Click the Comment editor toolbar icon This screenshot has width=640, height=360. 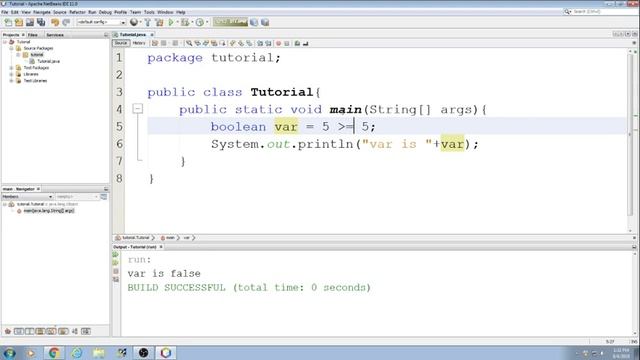(x=297, y=43)
